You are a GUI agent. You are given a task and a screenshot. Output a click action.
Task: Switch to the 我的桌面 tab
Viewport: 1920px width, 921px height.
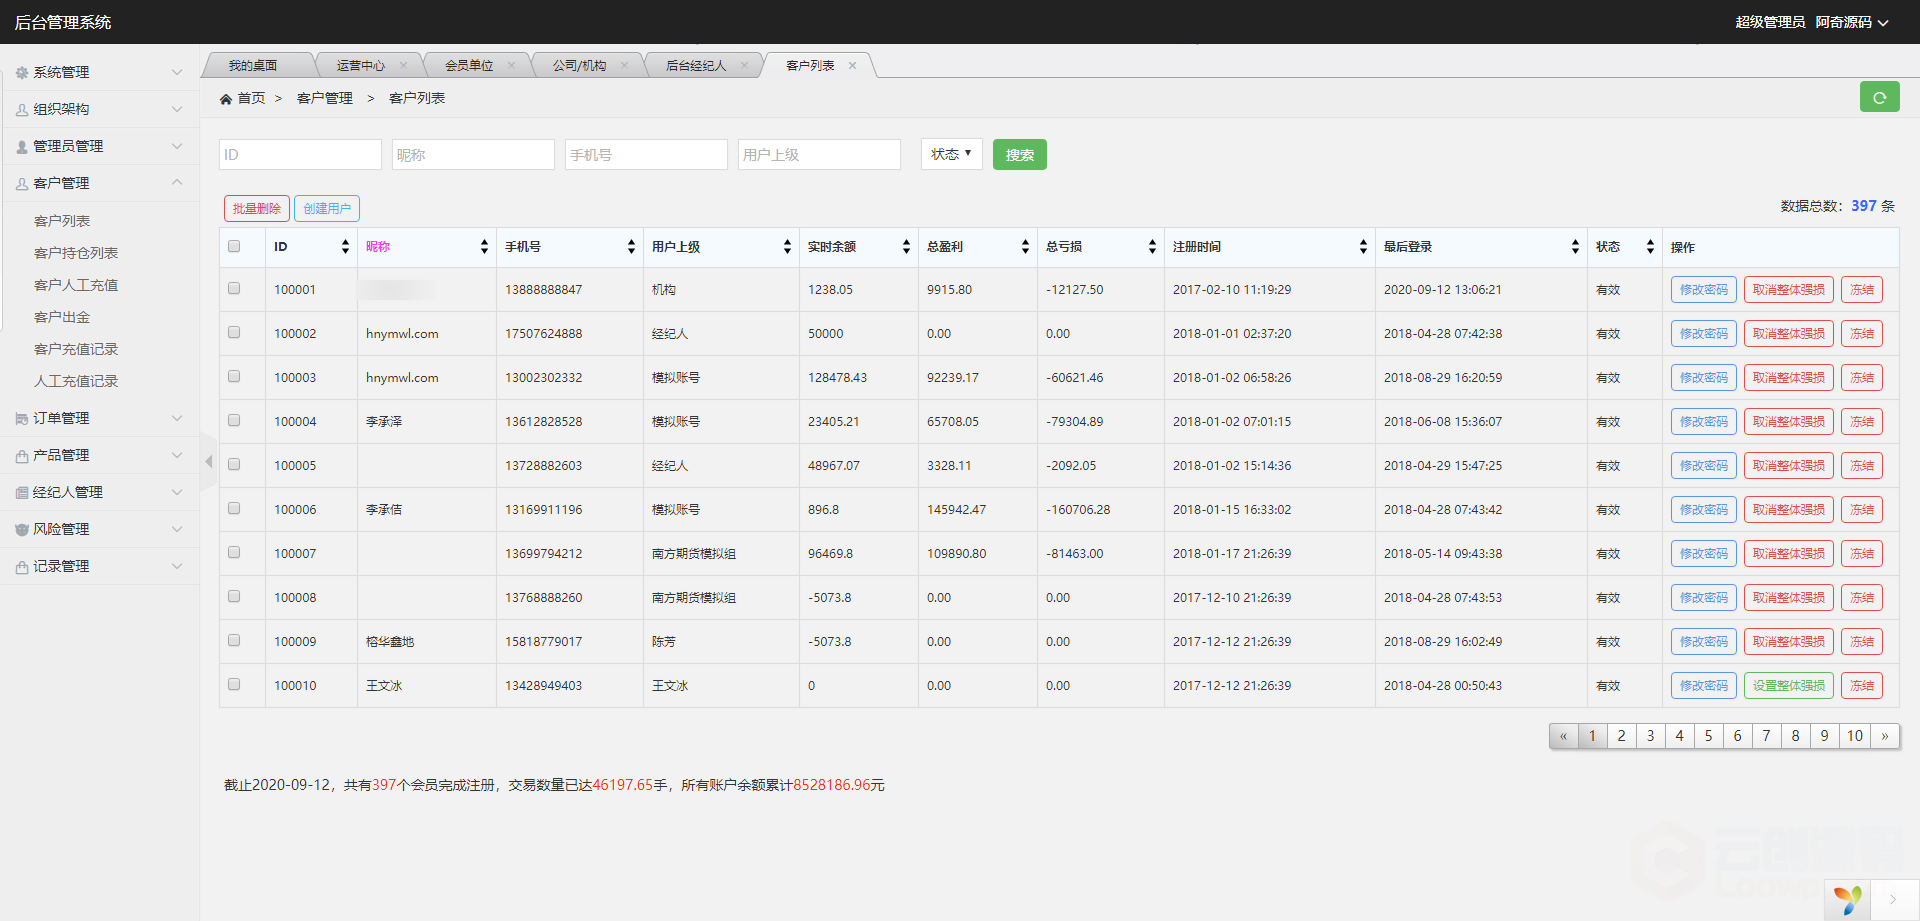[x=253, y=66]
